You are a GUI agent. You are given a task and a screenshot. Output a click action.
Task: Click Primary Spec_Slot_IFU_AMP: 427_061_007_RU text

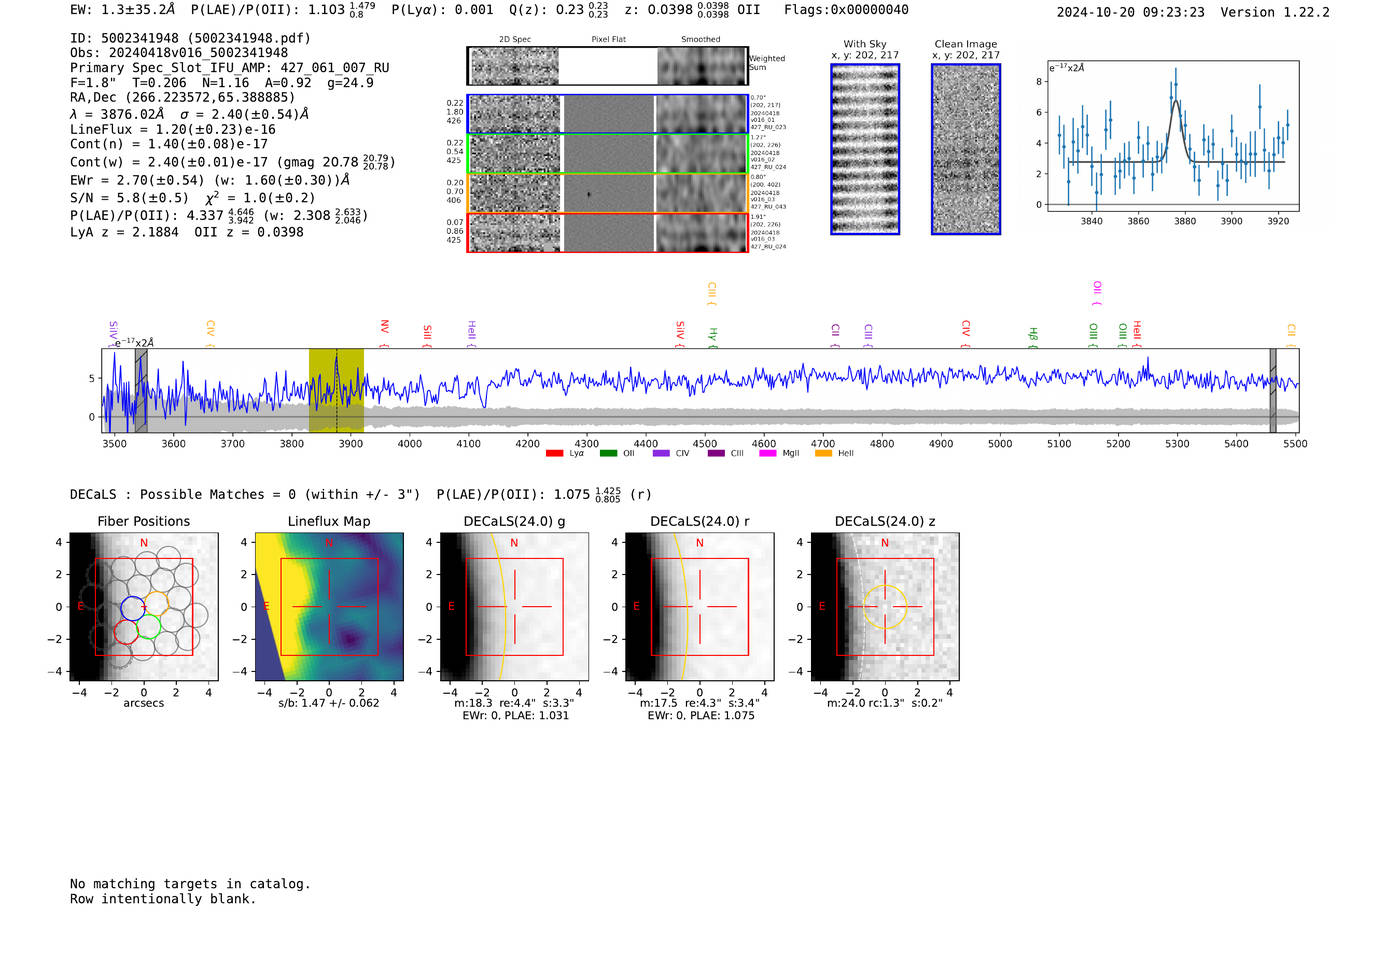tap(230, 68)
